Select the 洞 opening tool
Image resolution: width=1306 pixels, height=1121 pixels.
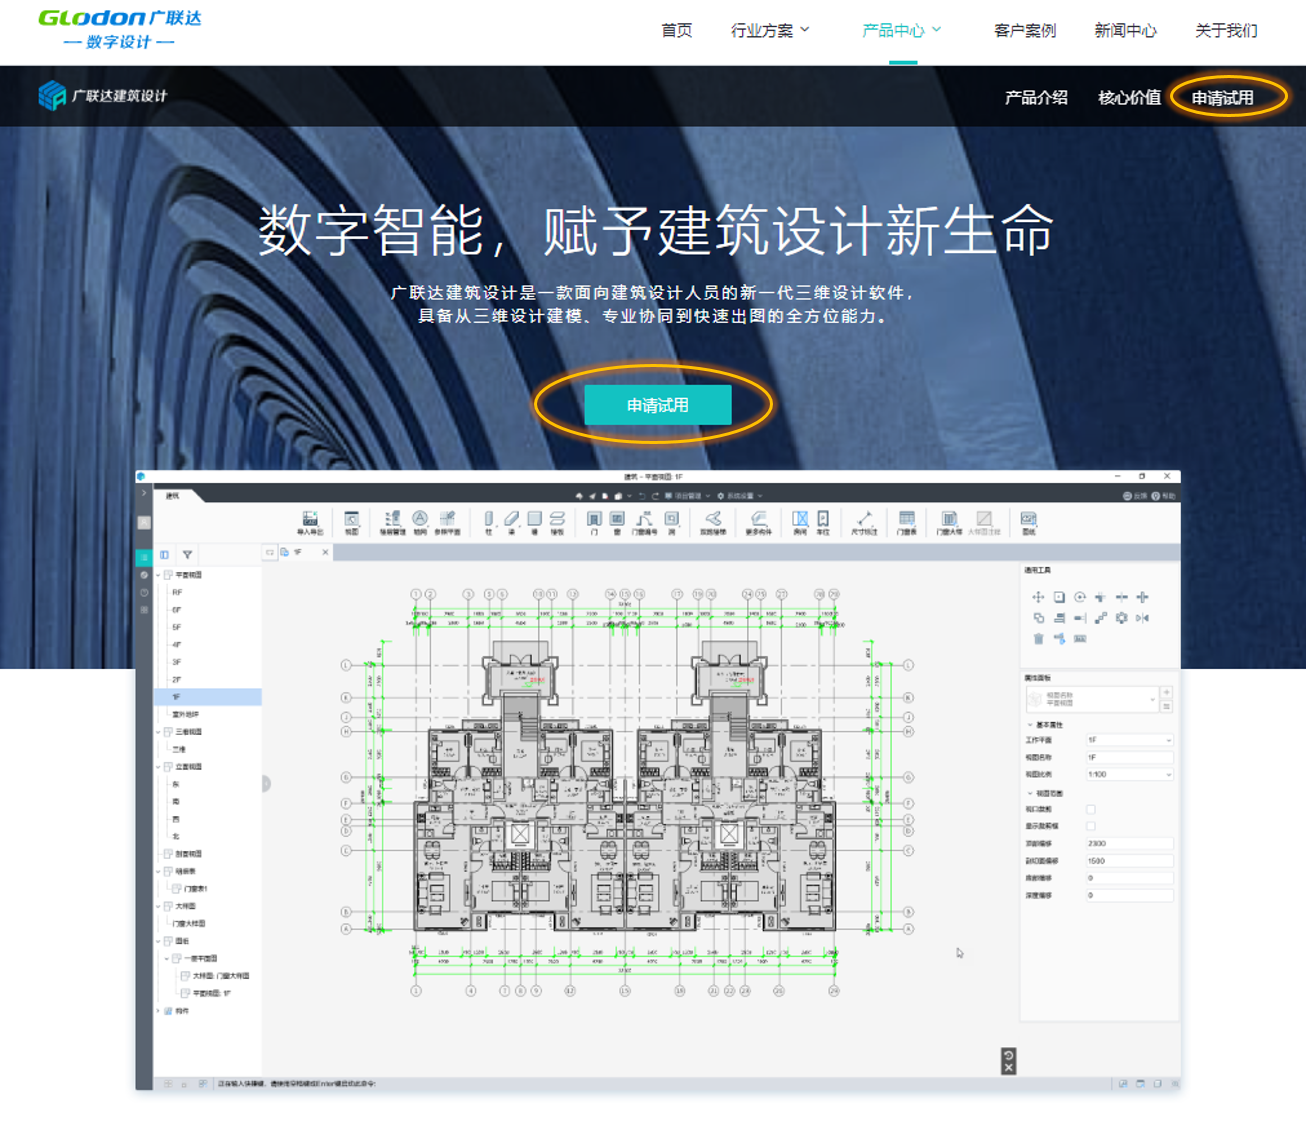[672, 522]
